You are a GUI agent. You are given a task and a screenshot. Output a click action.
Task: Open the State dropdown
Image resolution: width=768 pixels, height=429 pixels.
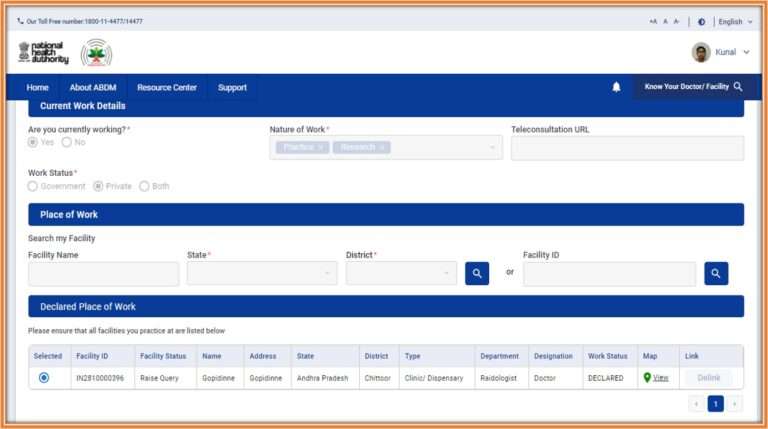[x=262, y=273]
